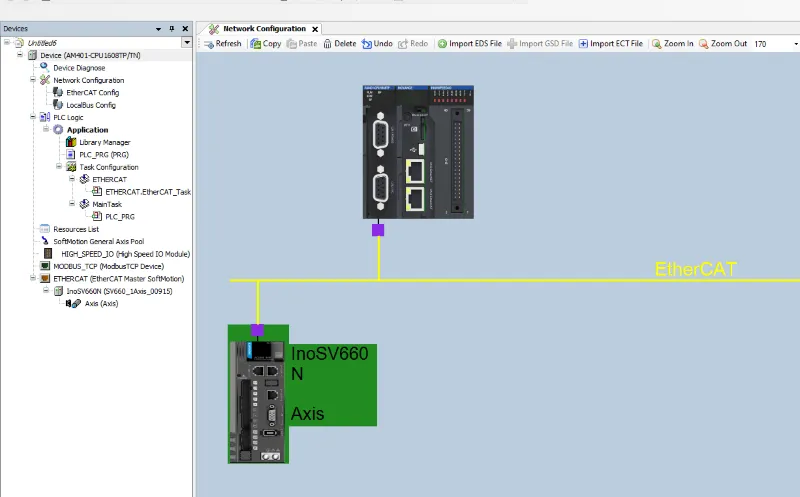Click the Undo arrow icon
Screen dimensions: 800x497
[365, 44]
